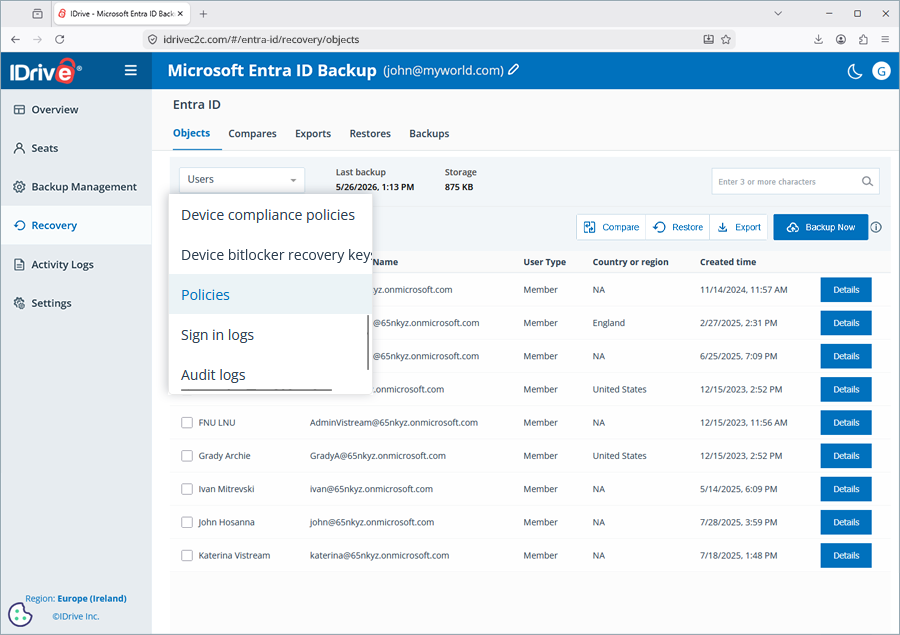Open the browser application menu

(x=885, y=40)
